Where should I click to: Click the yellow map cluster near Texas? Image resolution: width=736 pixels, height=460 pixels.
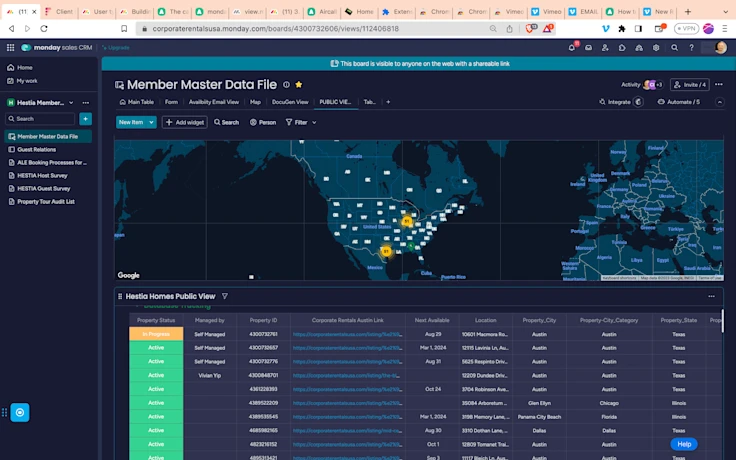386,252
